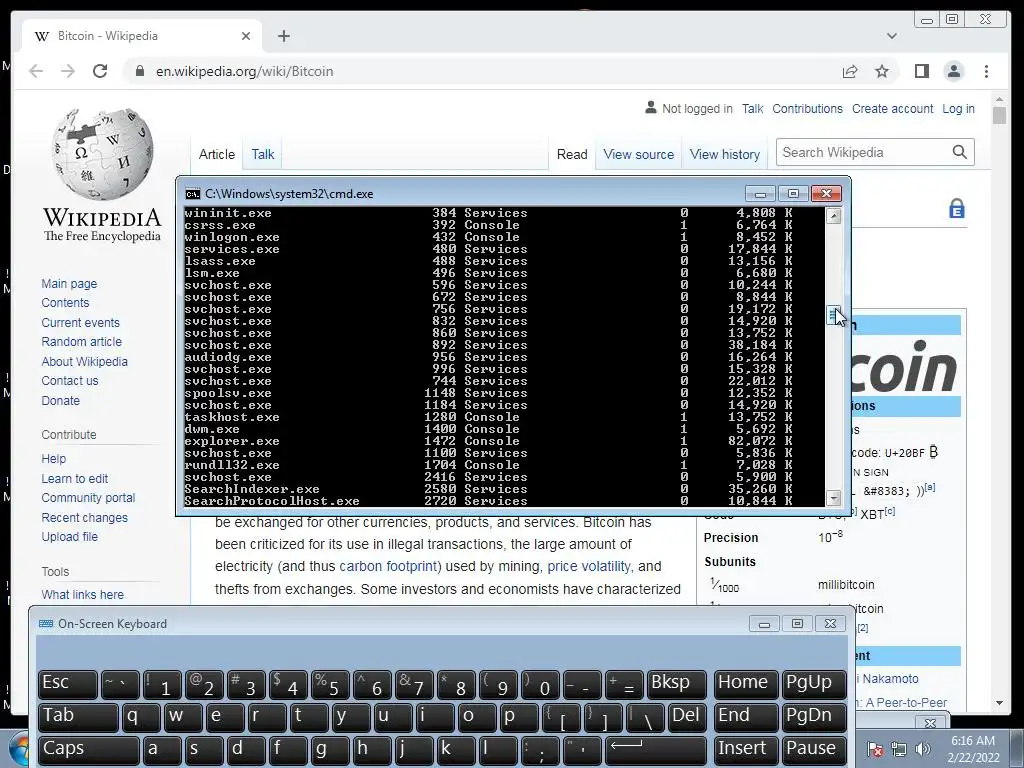Screen dimensions: 1024x768
Task: View site security lock information
Action: pos(139,71)
